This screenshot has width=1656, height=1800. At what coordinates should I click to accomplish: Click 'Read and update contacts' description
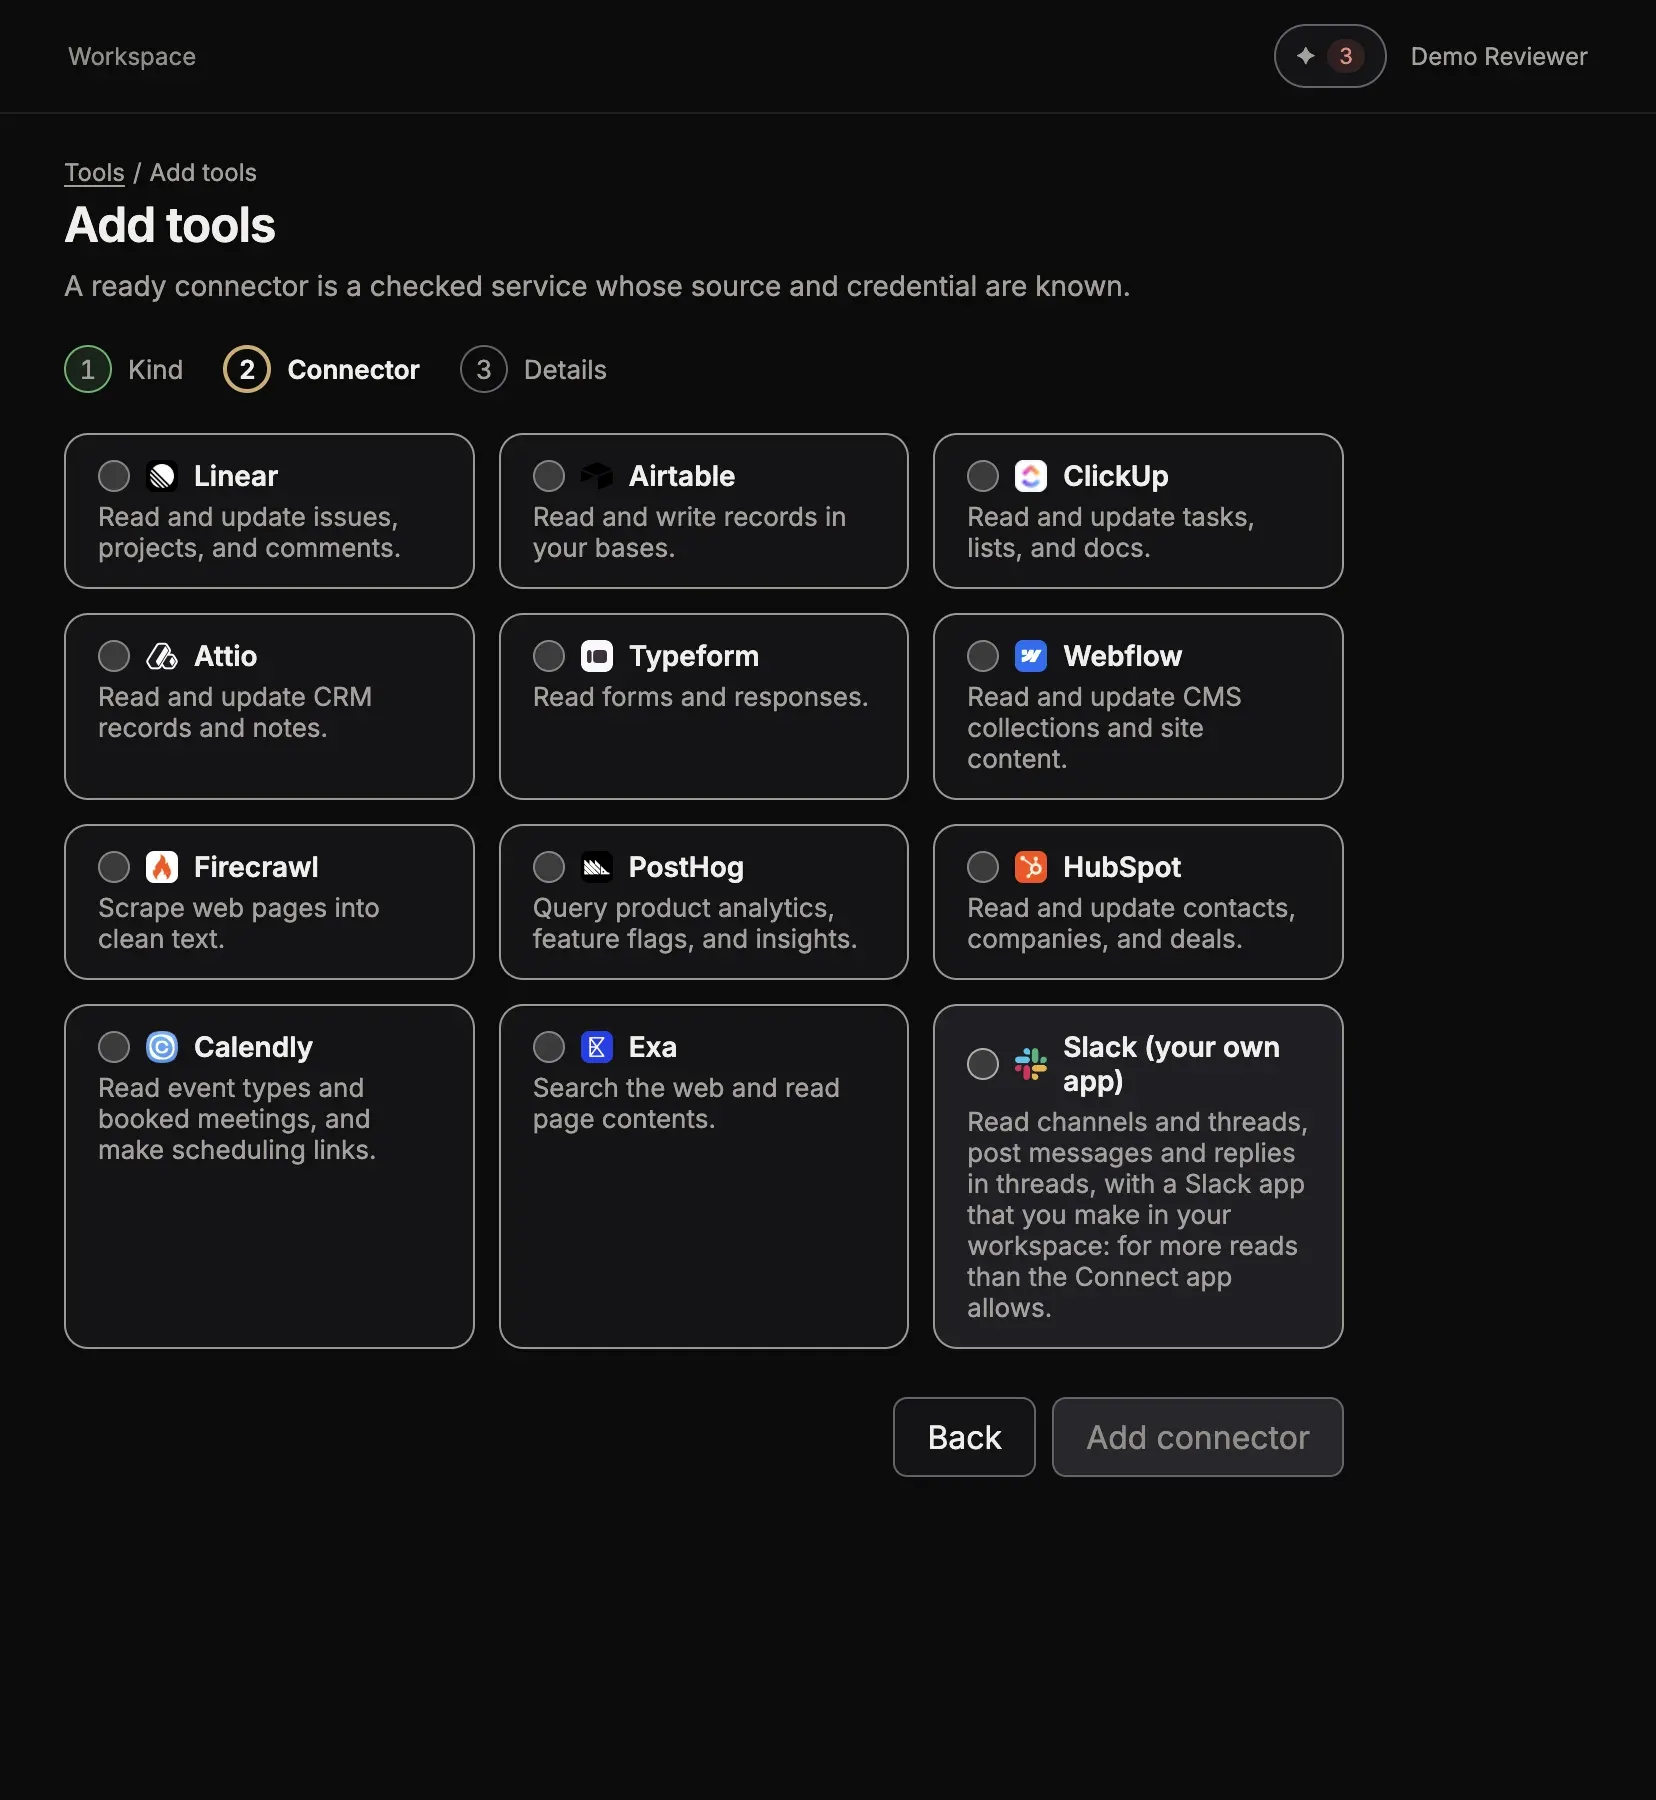pos(1131,923)
